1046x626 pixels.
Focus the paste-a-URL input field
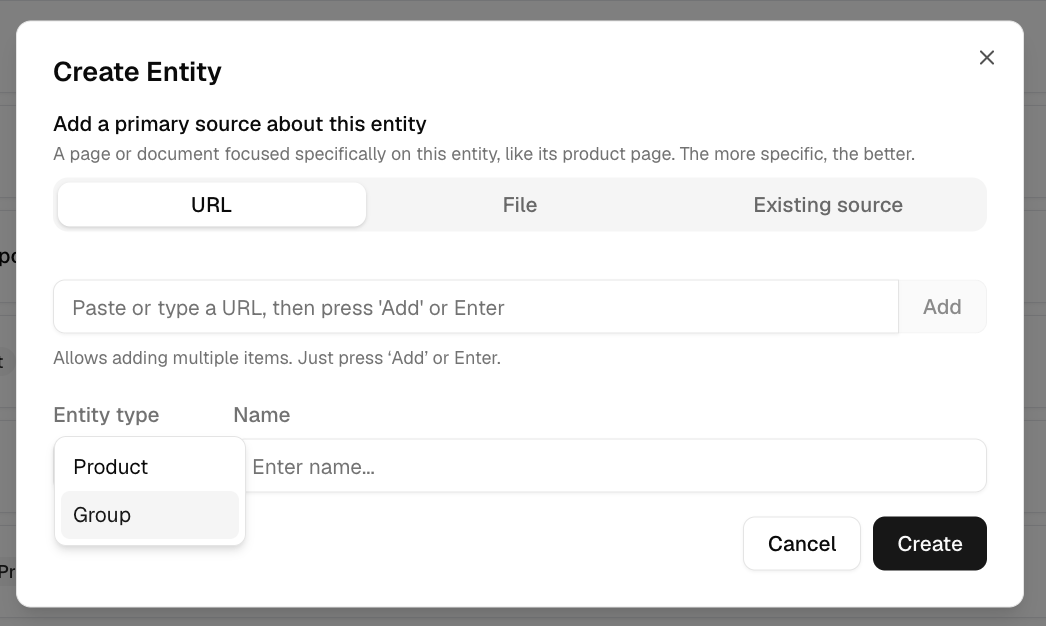tap(476, 307)
